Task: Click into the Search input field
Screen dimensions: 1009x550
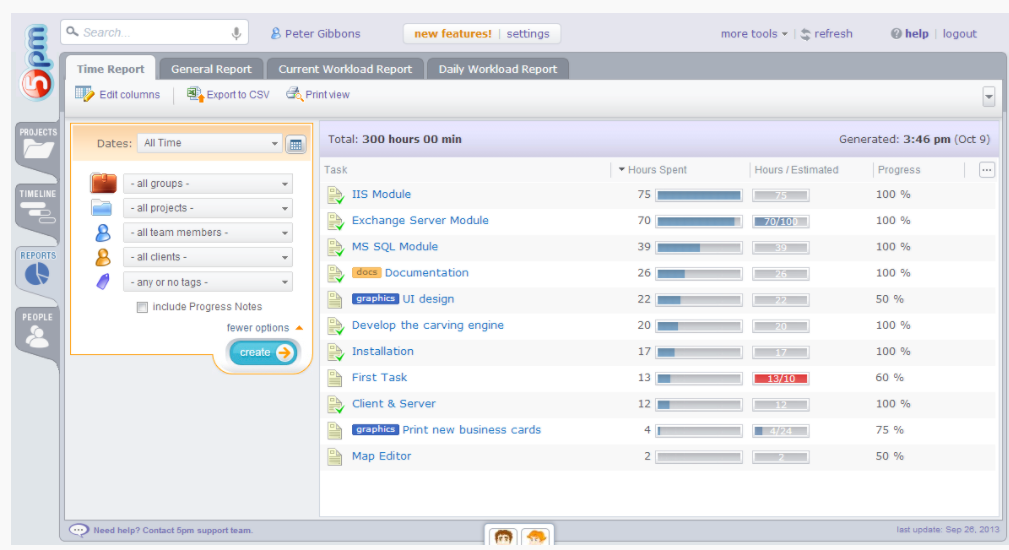Action: pyautogui.click(x=150, y=33)
